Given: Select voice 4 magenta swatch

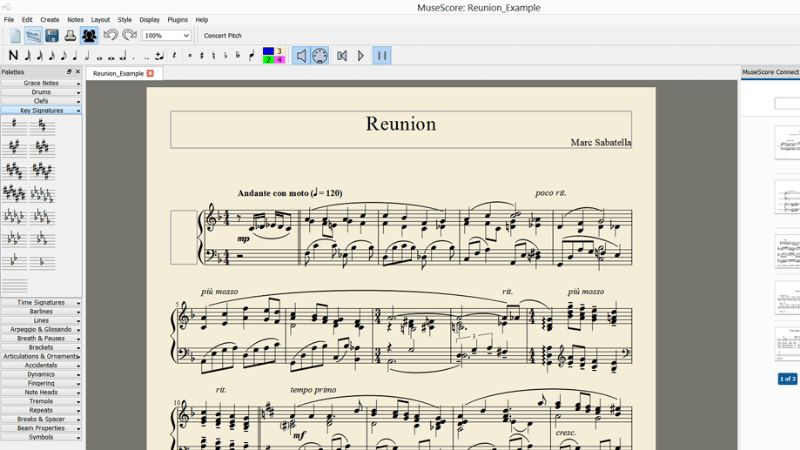Looking at the screenshot, I should pyautogui.click(x=279, y=60).
